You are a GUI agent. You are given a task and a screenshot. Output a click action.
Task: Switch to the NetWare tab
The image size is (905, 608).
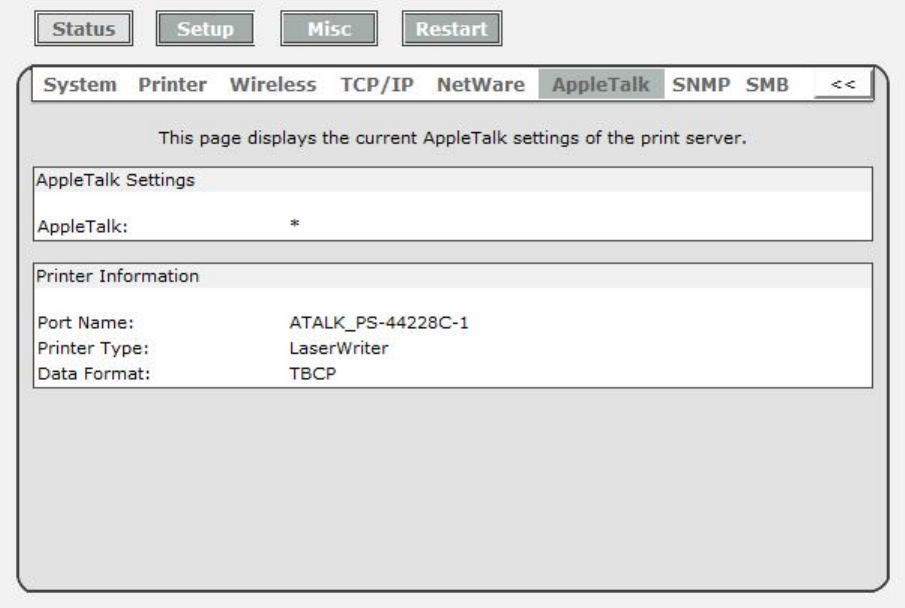tap(481, 85)
